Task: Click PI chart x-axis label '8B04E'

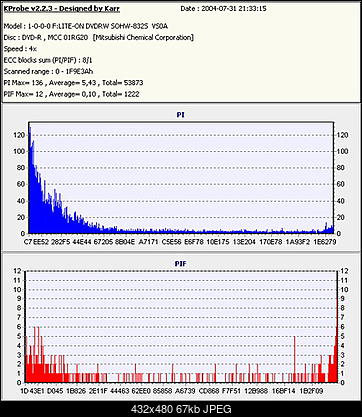Action: pos(125,242)
